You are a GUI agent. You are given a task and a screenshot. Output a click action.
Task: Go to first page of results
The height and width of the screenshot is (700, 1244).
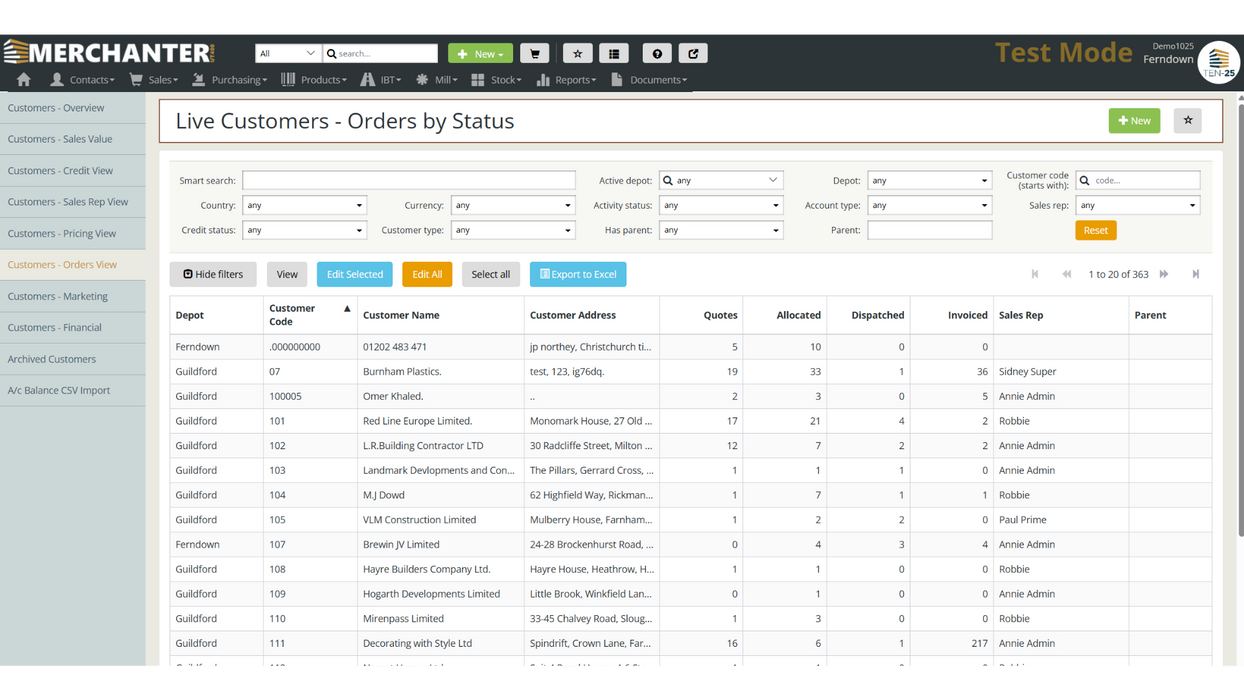tap(1035, 274)
